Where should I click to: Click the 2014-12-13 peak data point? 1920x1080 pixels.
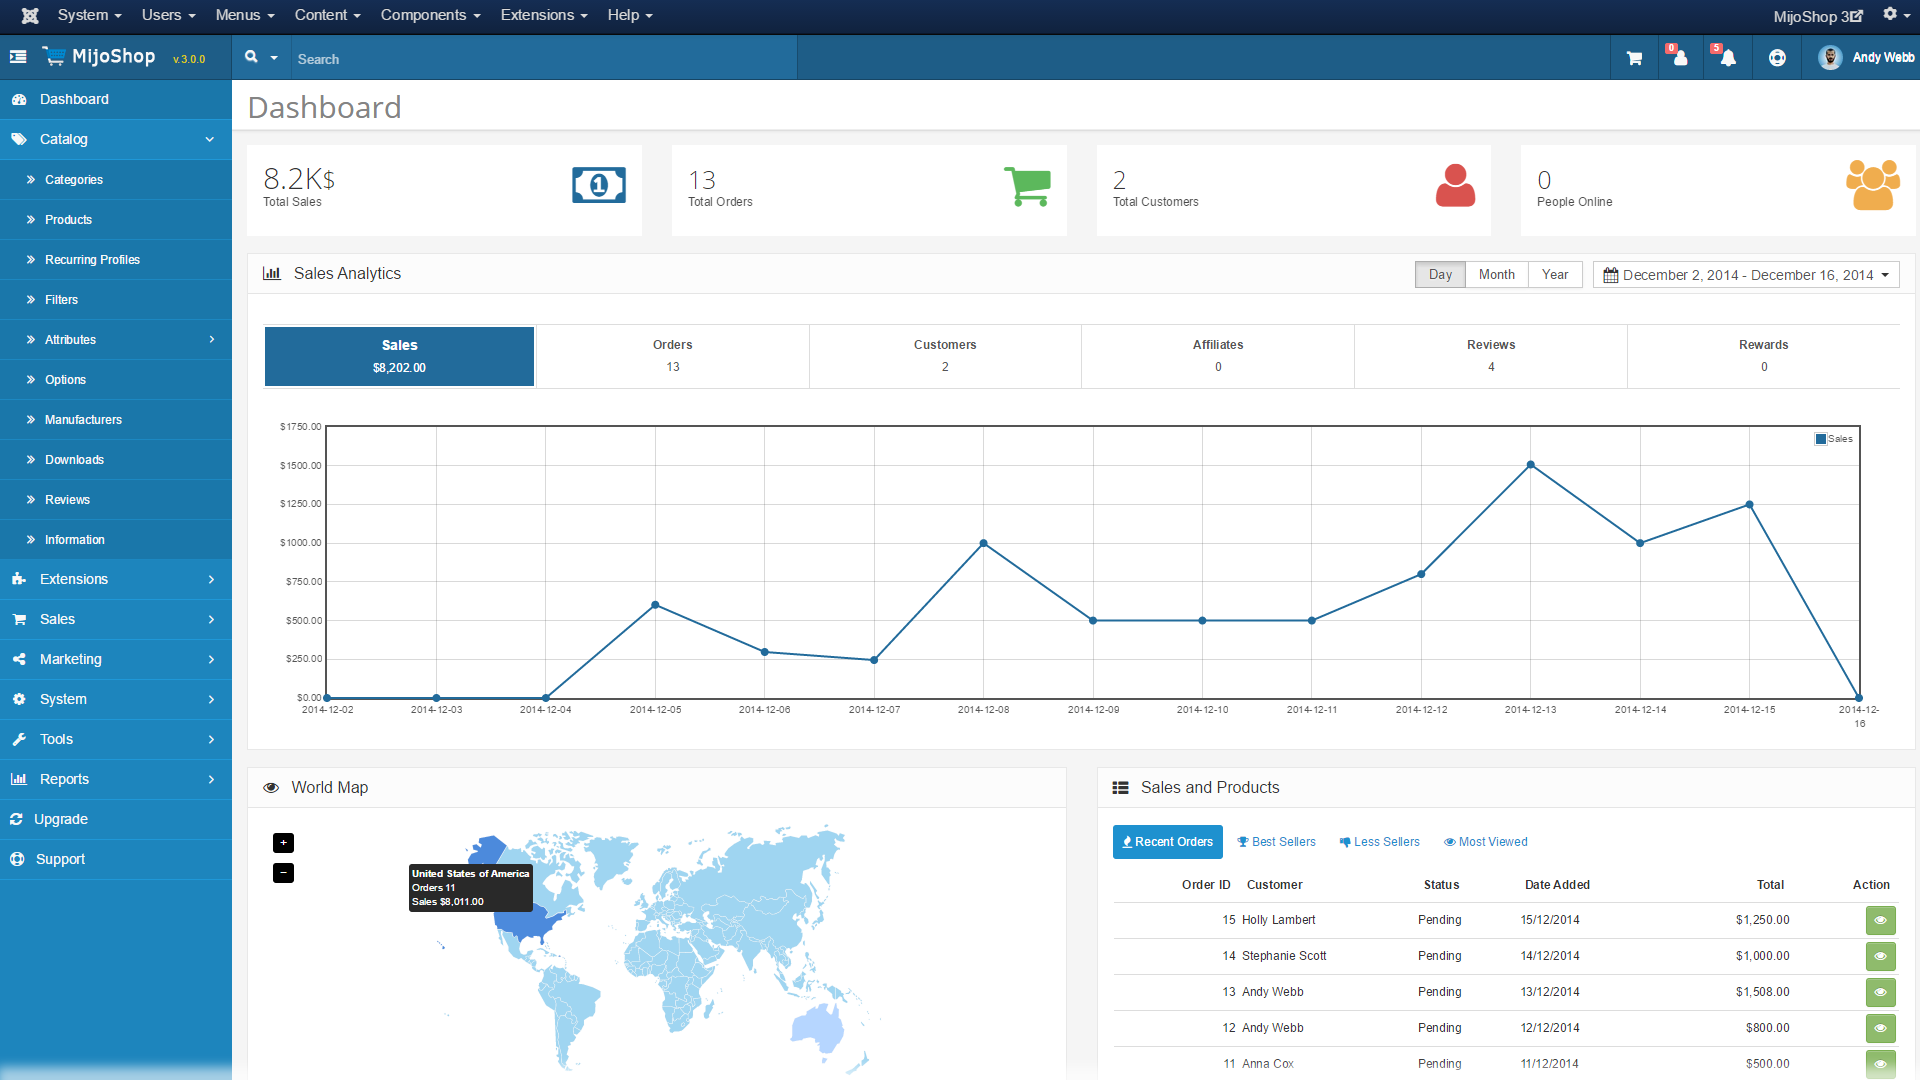coord(1531,465)
